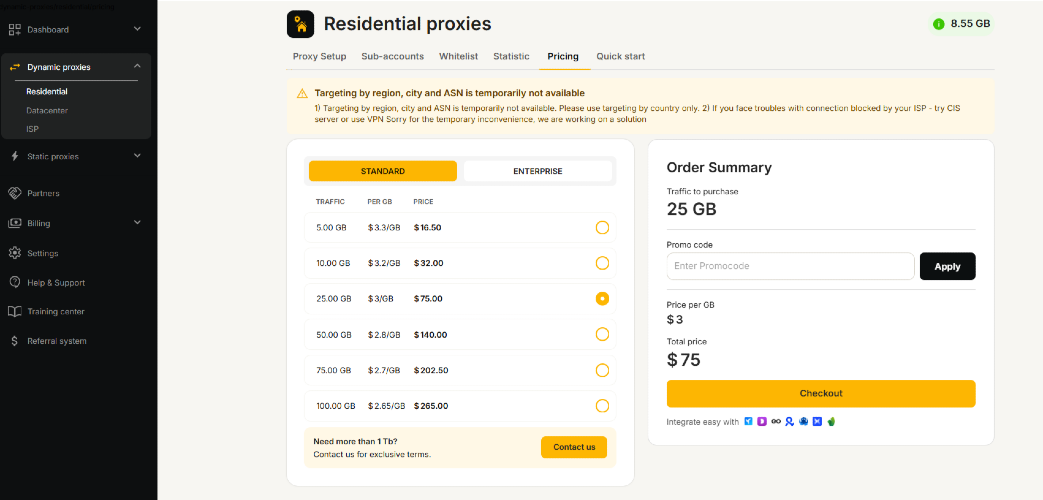Open the Quick start tab
This screenshot has height=500, width=1043.
click(620, 57)
